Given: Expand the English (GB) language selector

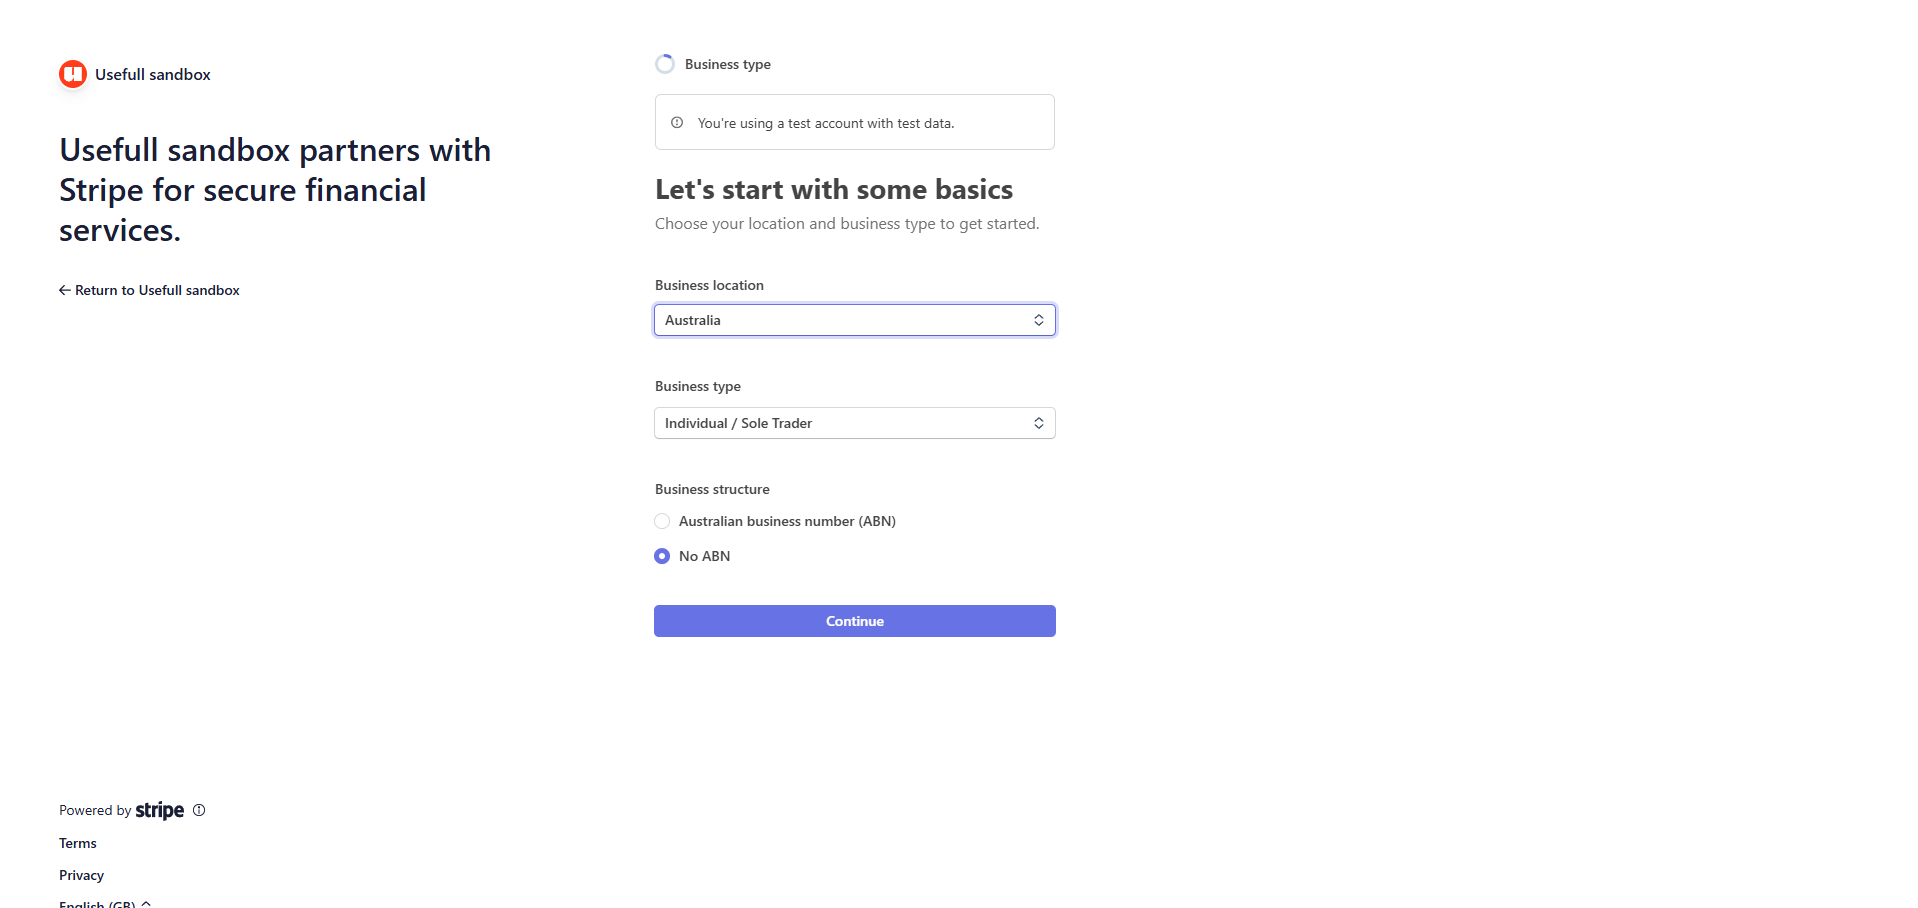Looking at the screenshot, I should tap(103, 902).
